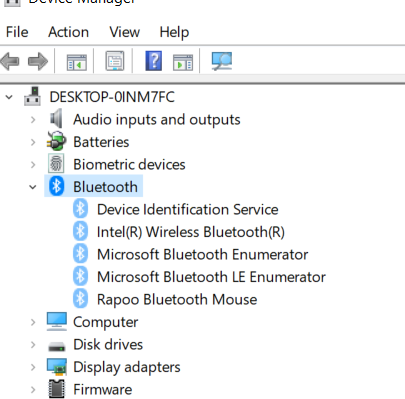
Task: Select the 'Batteries' label
Action: pos(101,142)
